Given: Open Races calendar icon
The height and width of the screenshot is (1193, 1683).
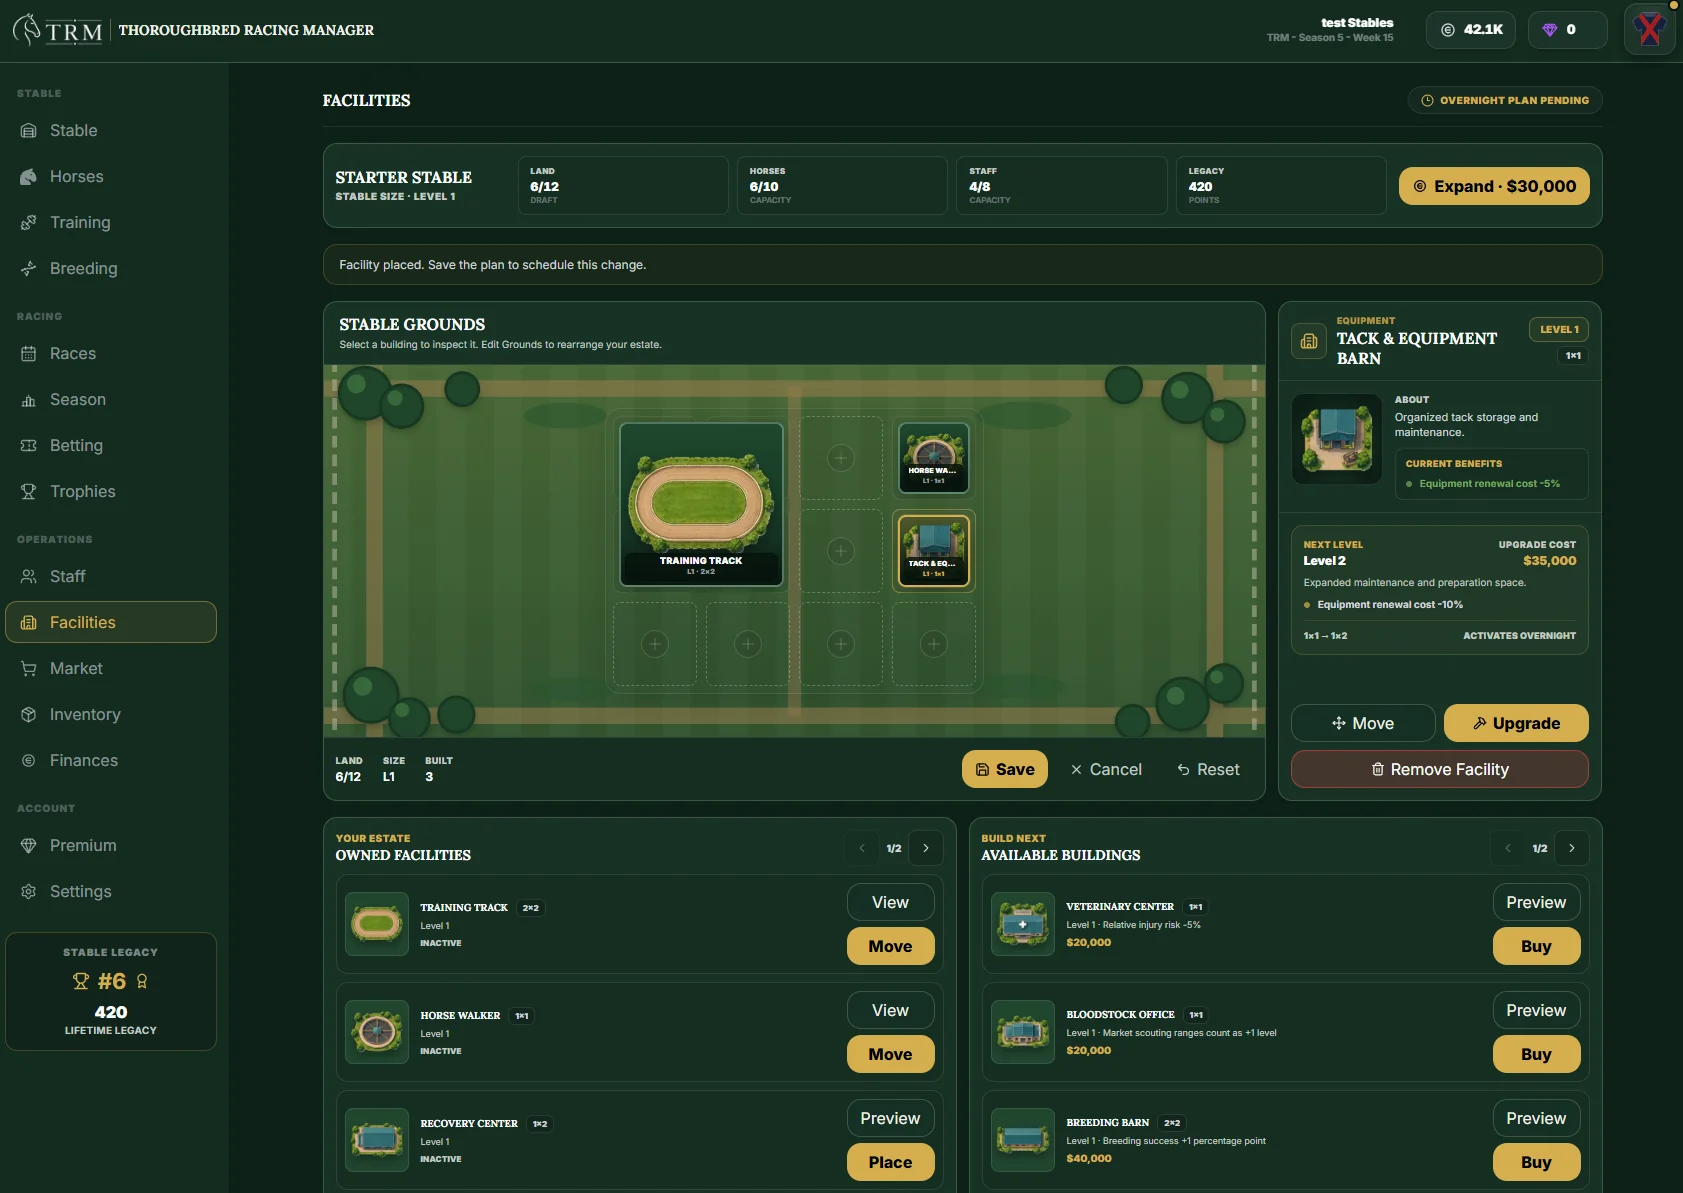Looking at the screenshot, I should coord(29,354).
